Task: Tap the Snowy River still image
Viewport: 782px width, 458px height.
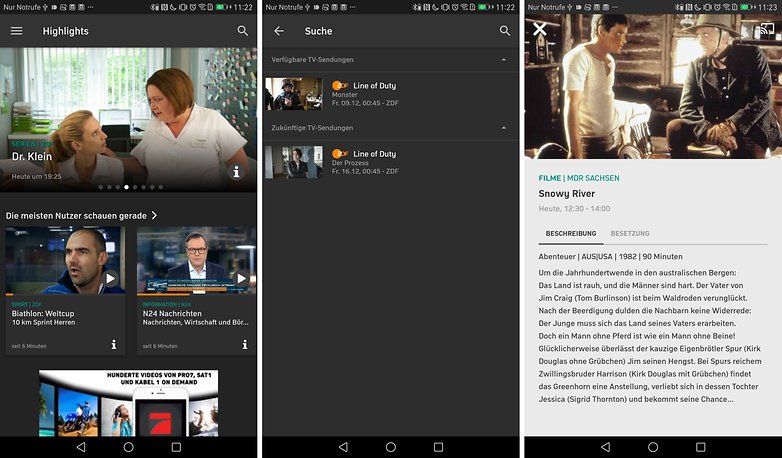Action: coord(653,86)
